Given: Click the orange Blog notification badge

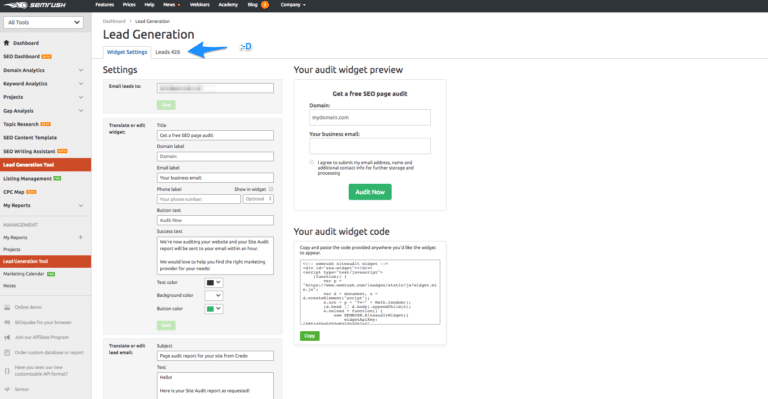Looking at the screenshot, I should point(265,5).
